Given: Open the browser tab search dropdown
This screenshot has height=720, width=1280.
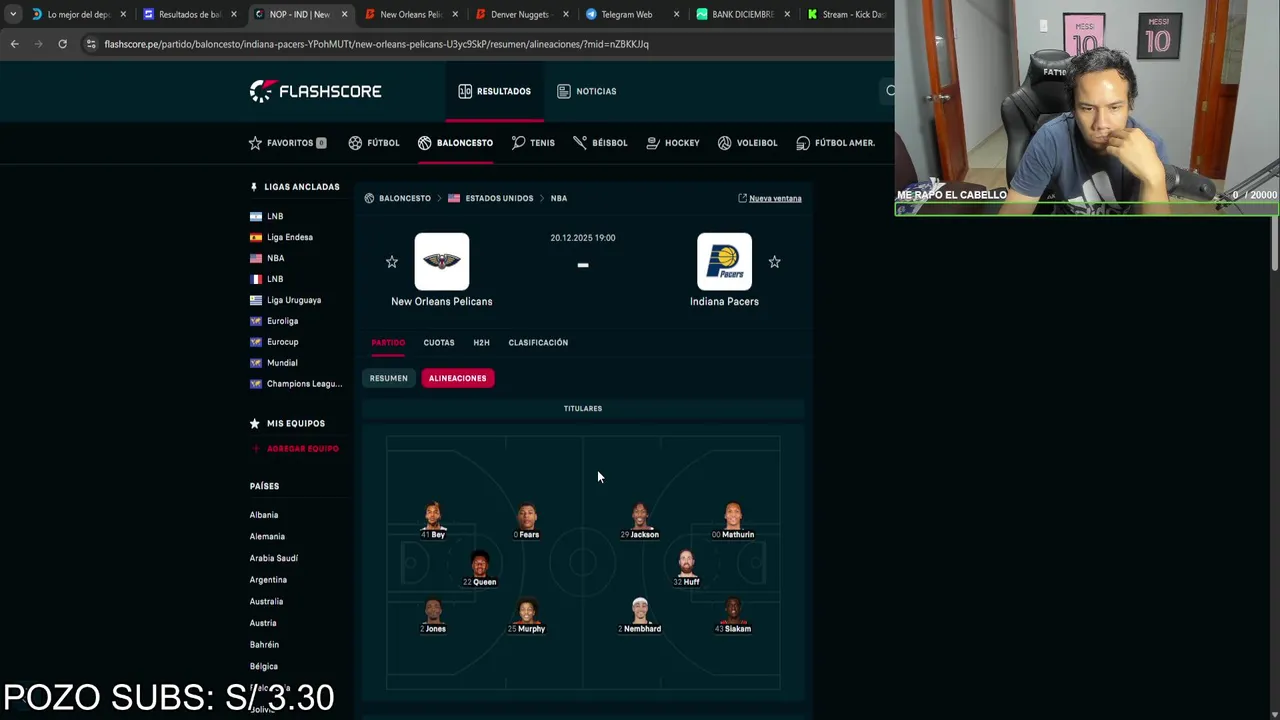Looking at the screenshot, I should tap(13, 15).
